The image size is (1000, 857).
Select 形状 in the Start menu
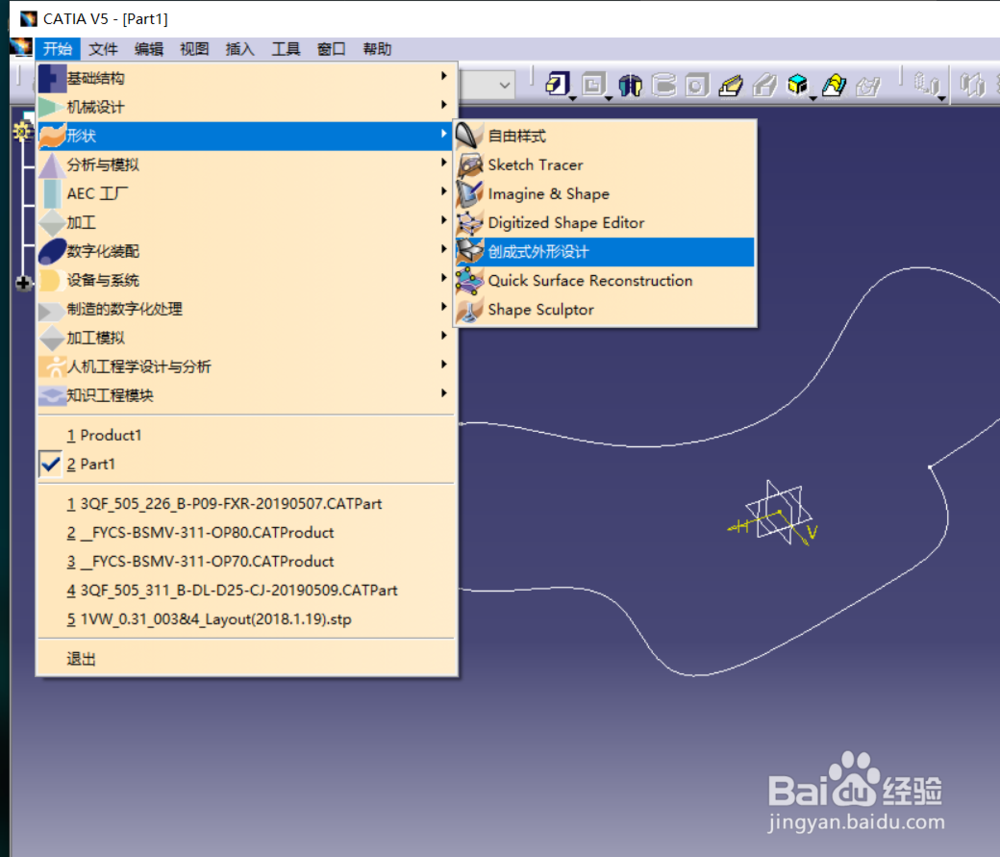click(x=245, y=136)
